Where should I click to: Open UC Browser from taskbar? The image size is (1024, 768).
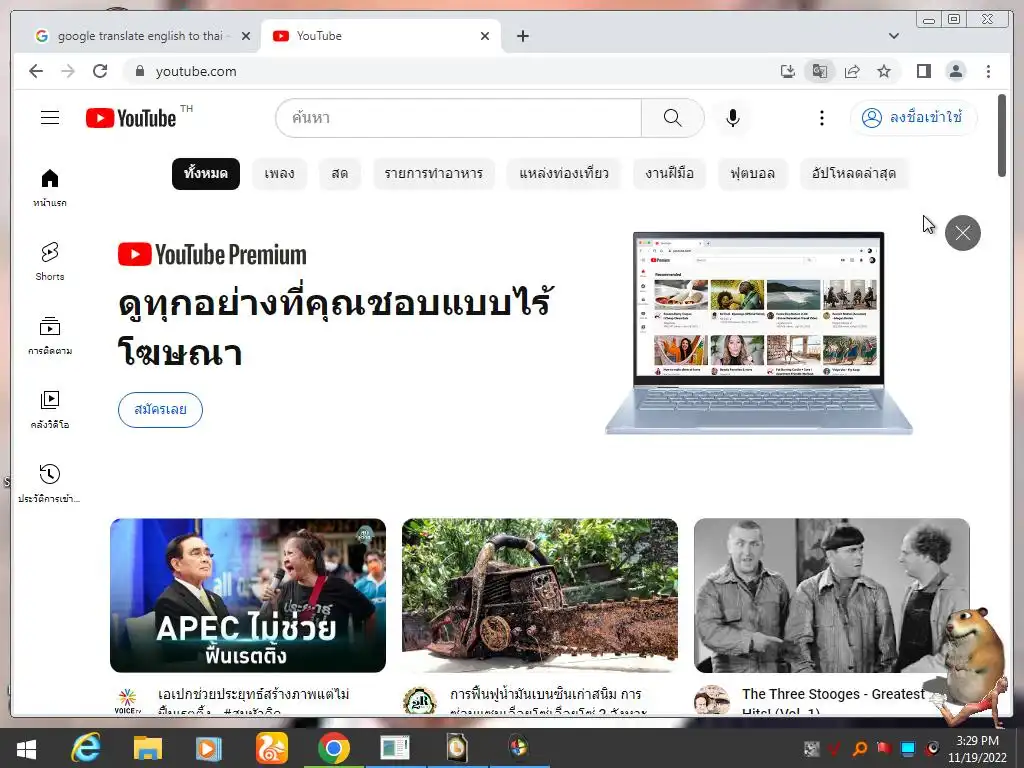271,748
